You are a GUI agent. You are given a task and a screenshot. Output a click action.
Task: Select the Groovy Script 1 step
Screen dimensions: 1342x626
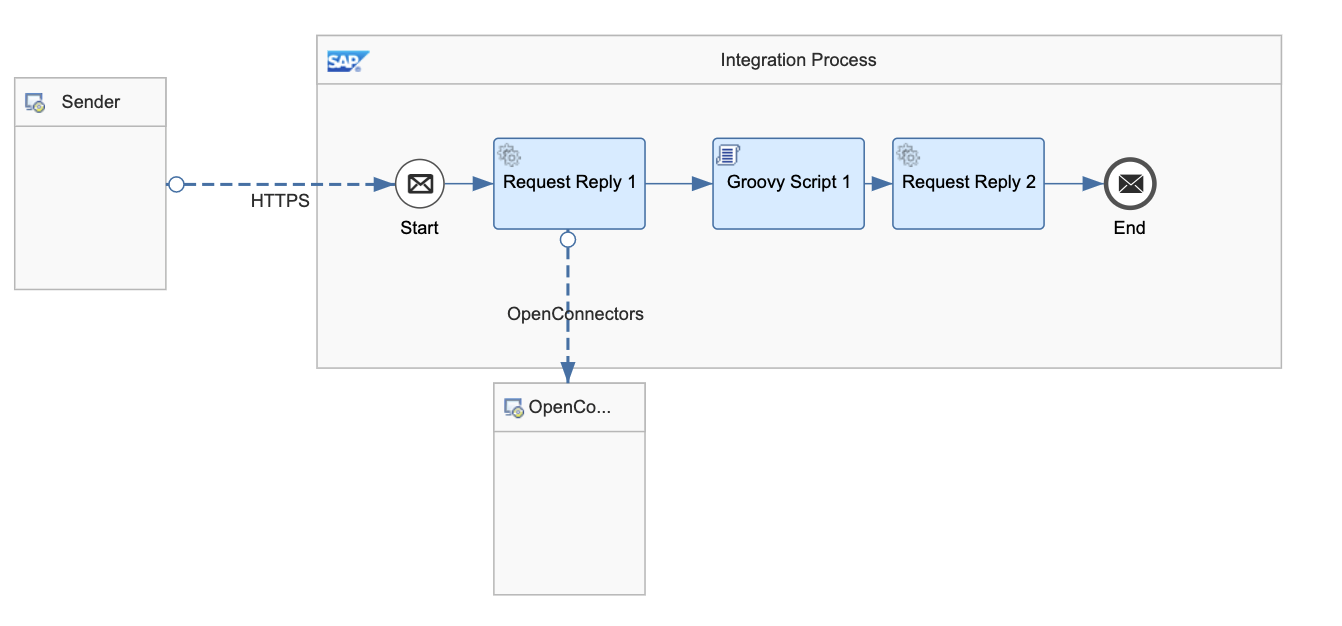point(788,195)
